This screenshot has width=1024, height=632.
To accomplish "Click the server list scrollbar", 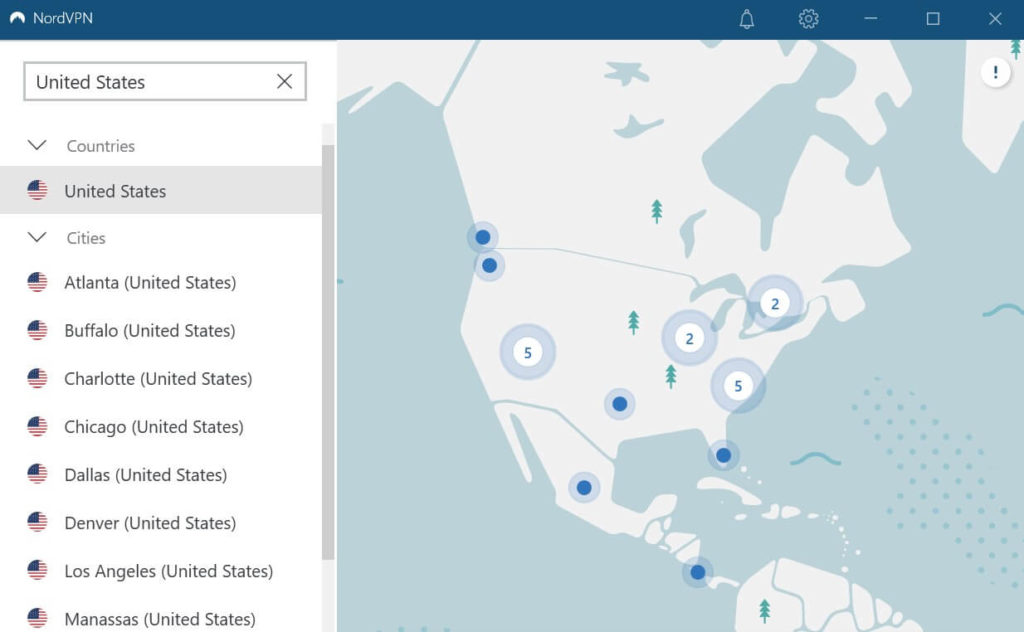I will 328,353.
